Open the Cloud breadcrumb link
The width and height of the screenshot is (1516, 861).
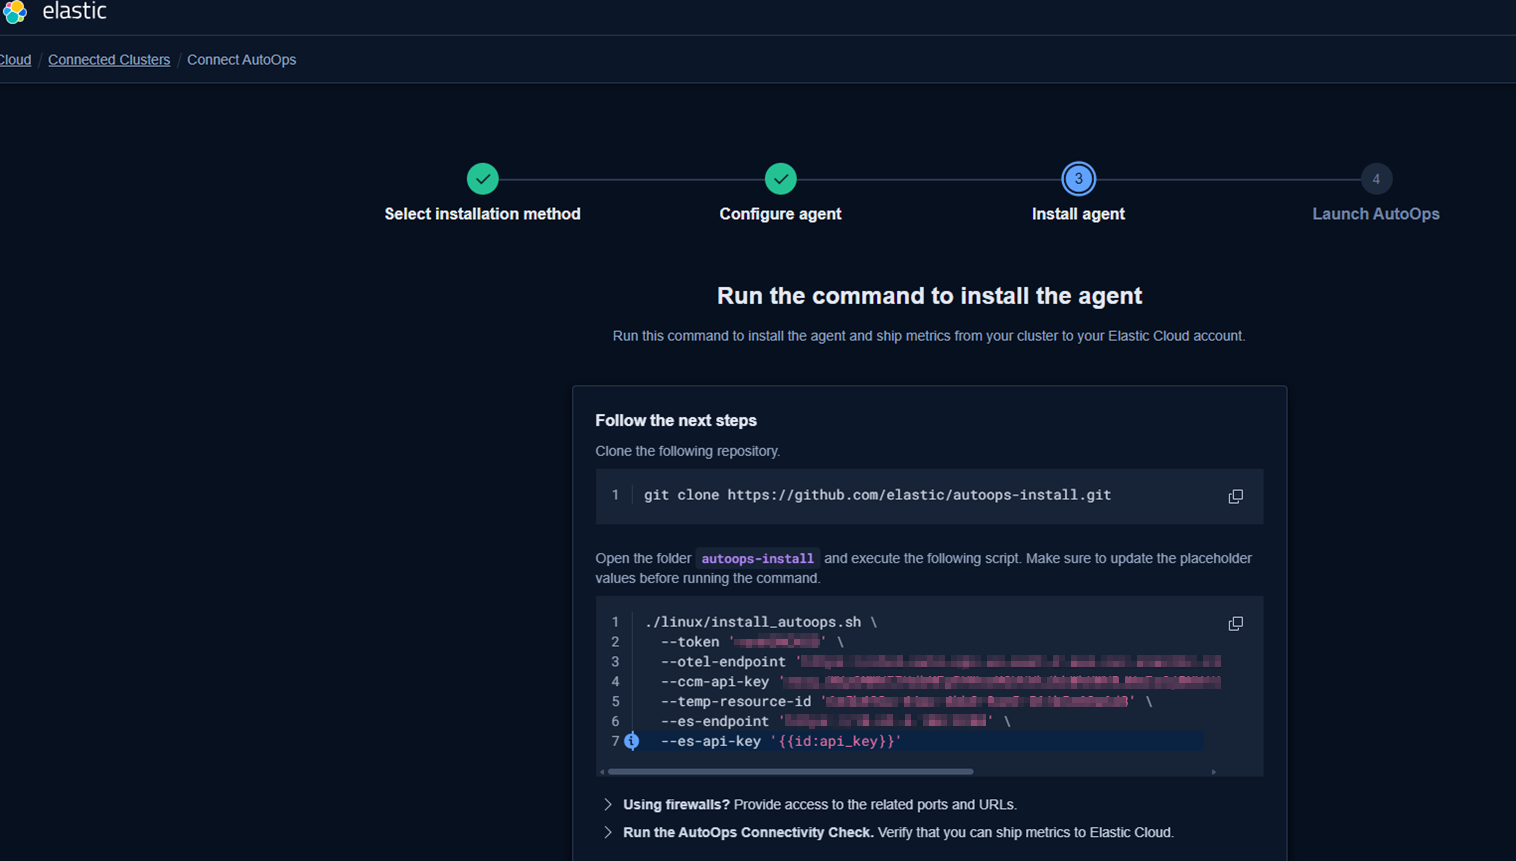15,60
